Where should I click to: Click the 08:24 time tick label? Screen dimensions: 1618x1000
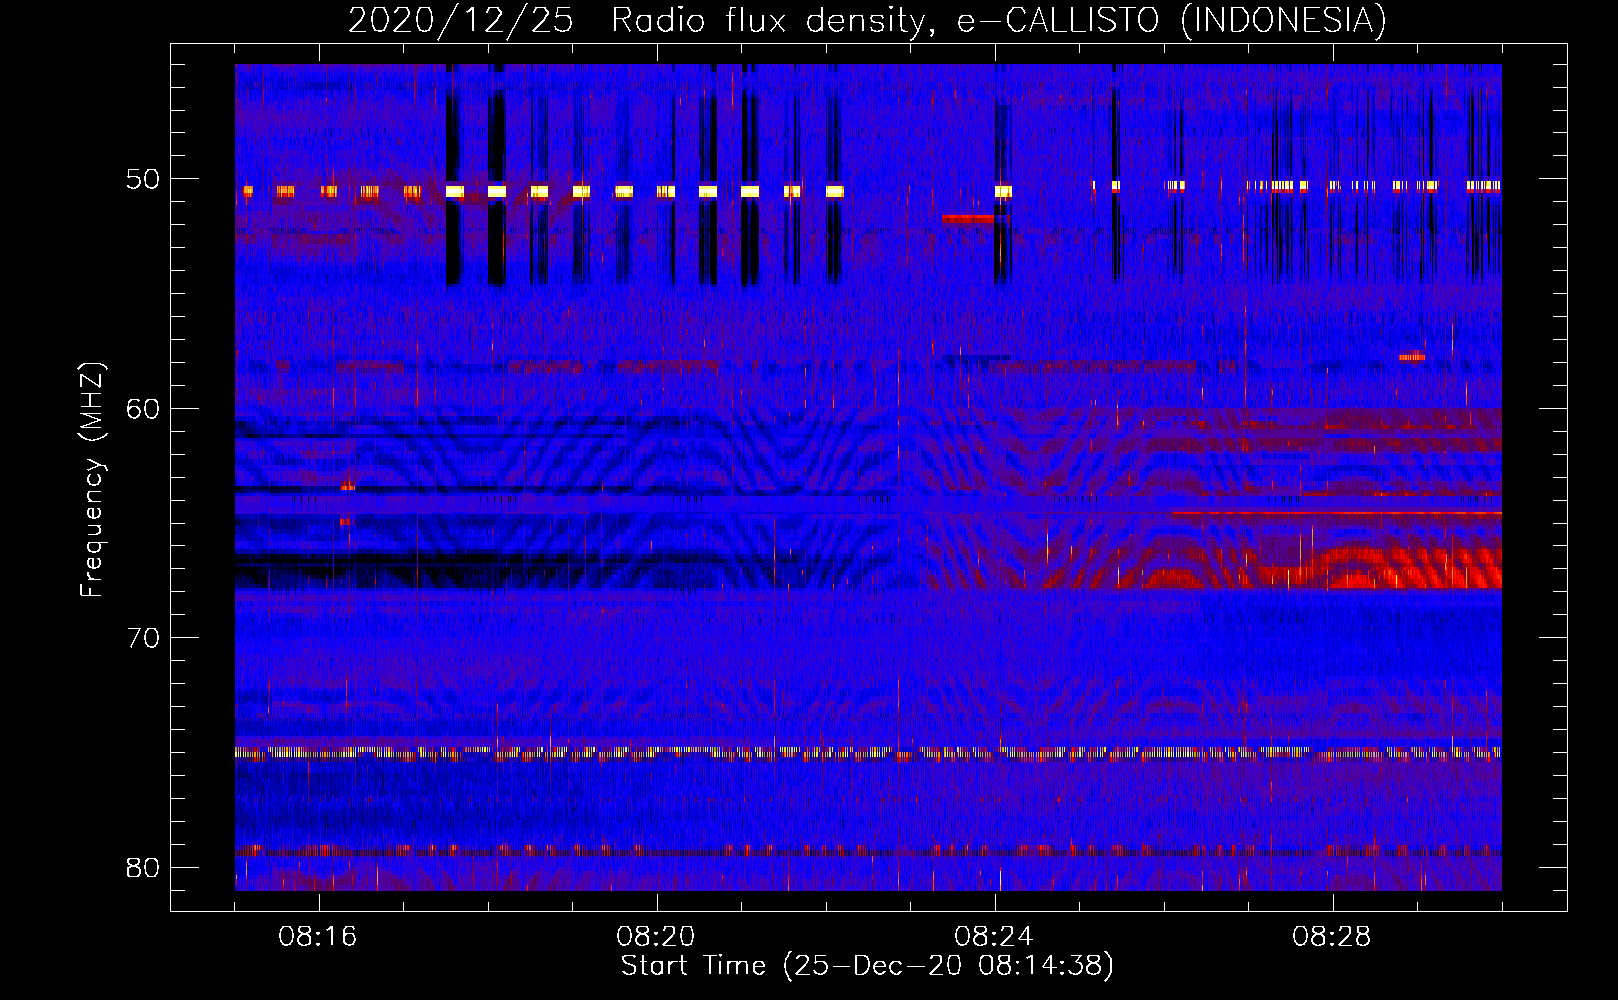pyautogui.click(x=994, y=937)
